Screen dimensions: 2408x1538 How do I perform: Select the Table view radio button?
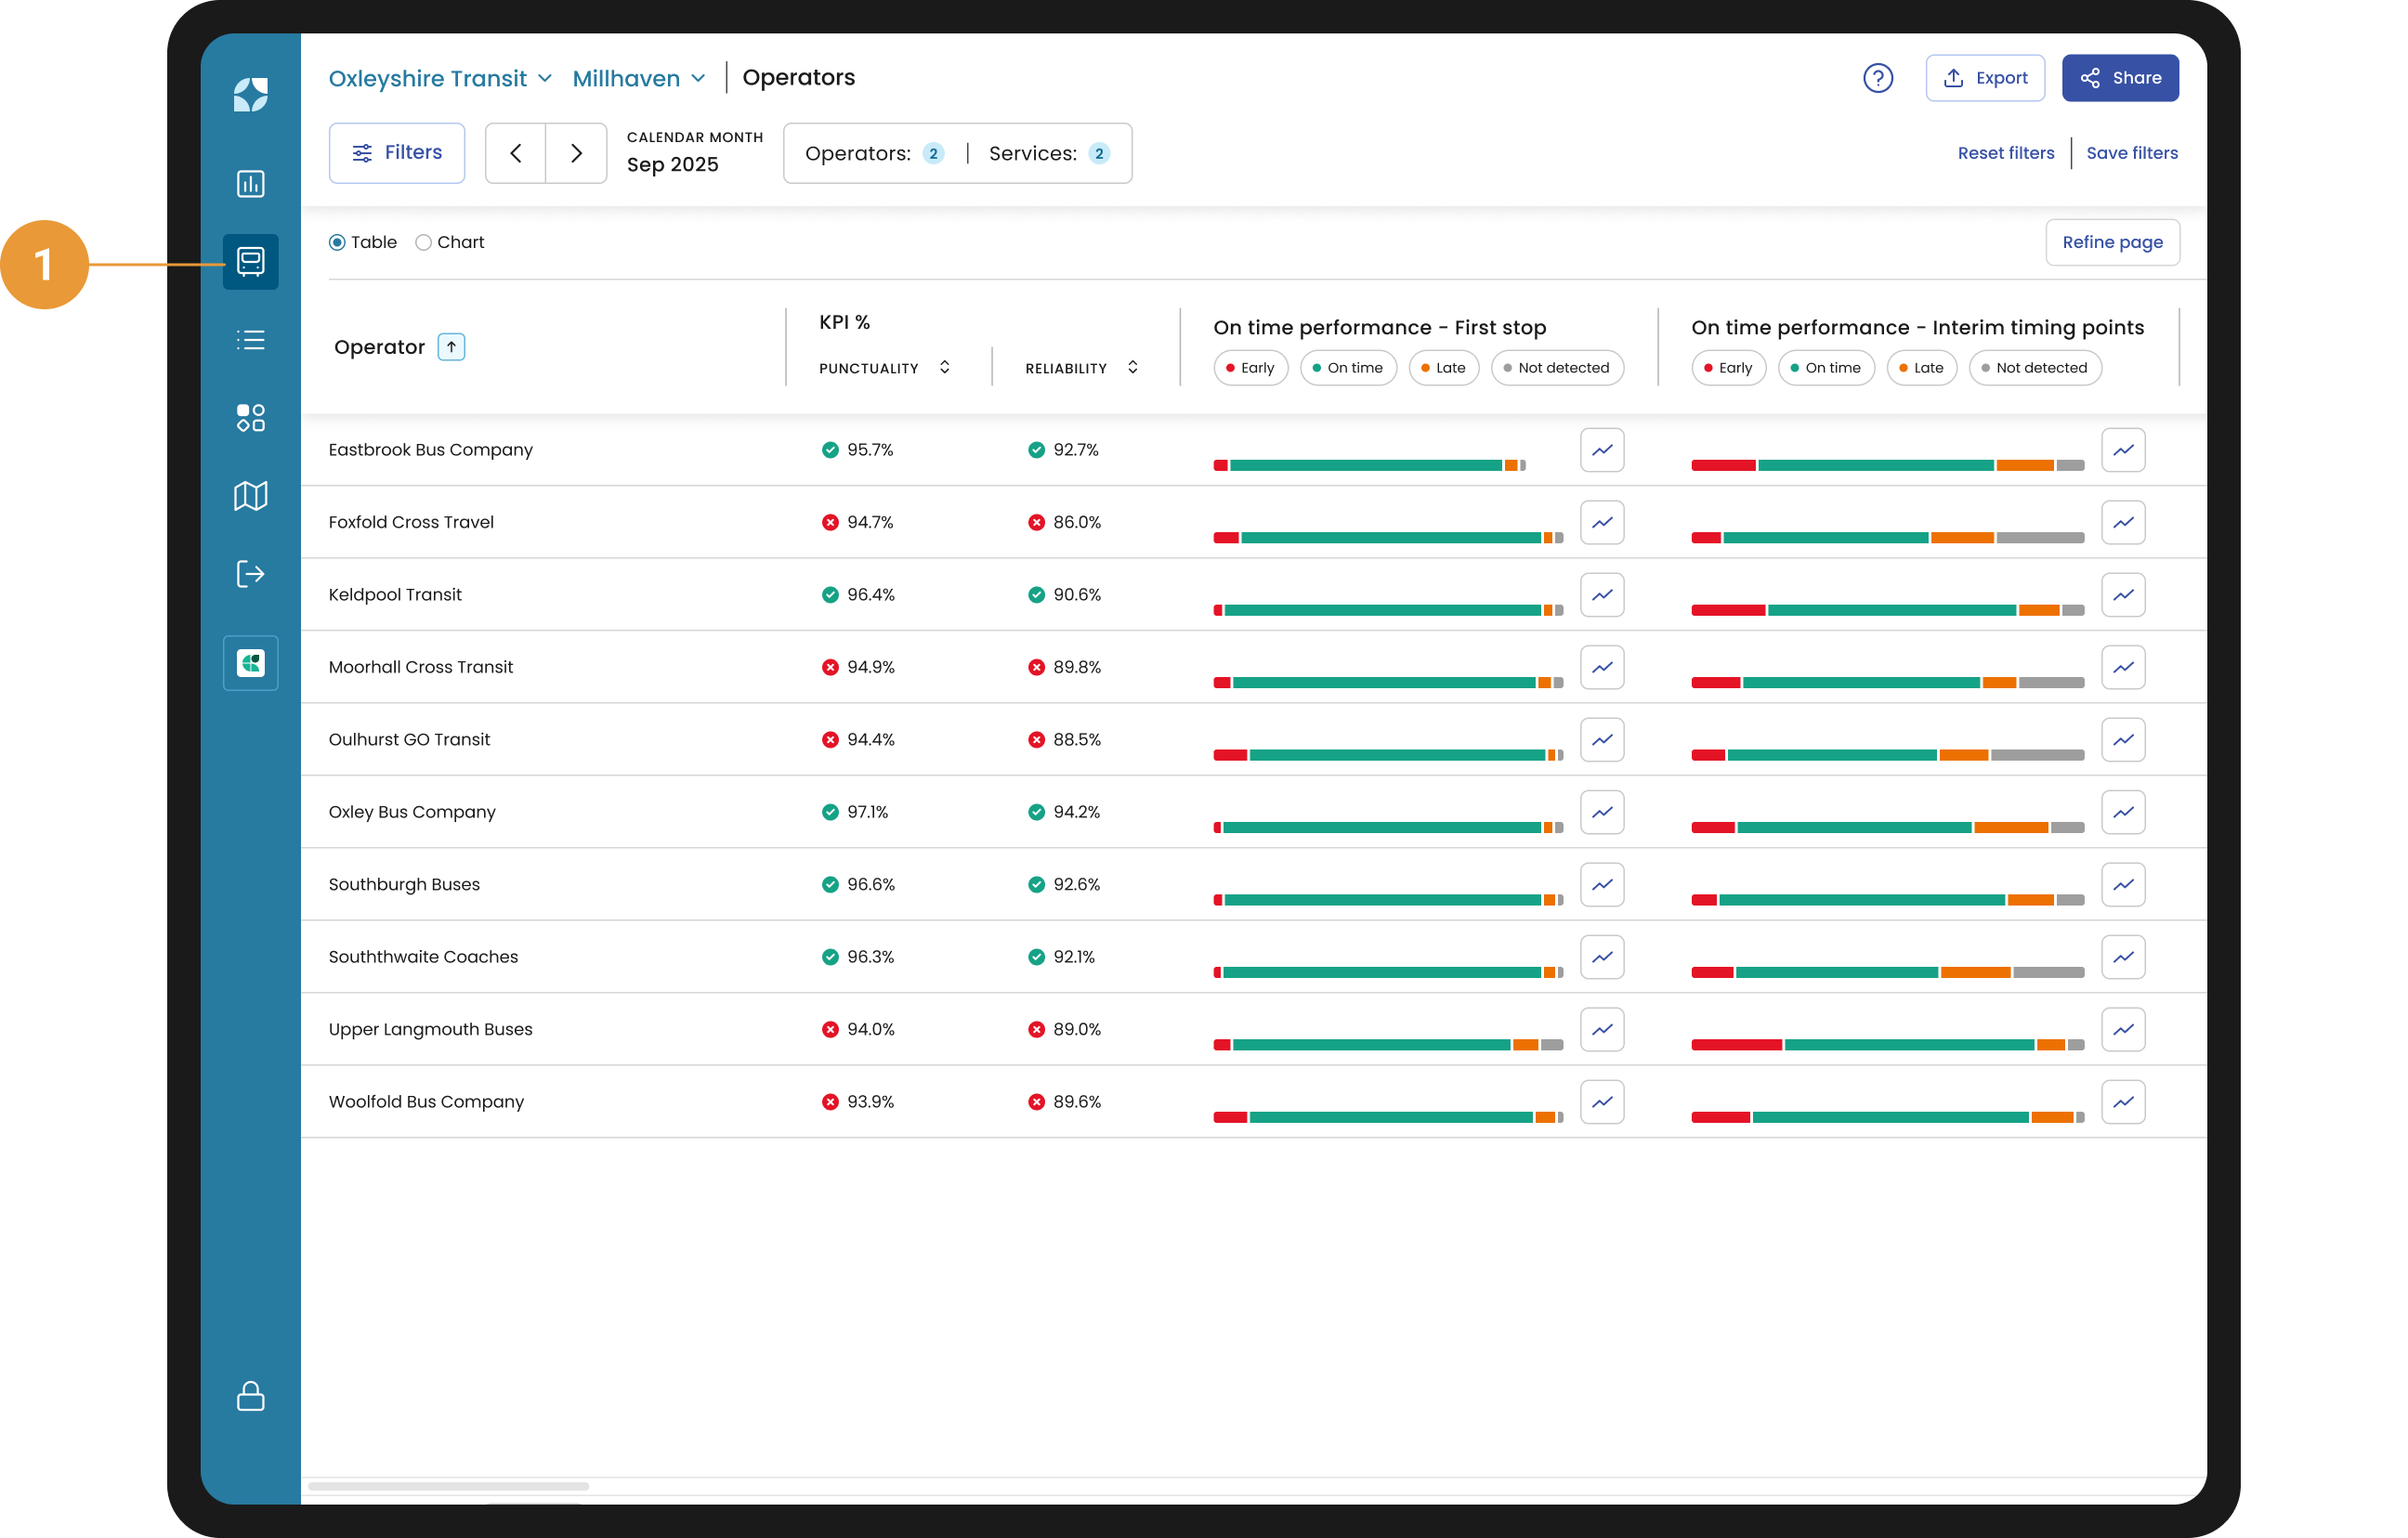click(x=338, y=243)
